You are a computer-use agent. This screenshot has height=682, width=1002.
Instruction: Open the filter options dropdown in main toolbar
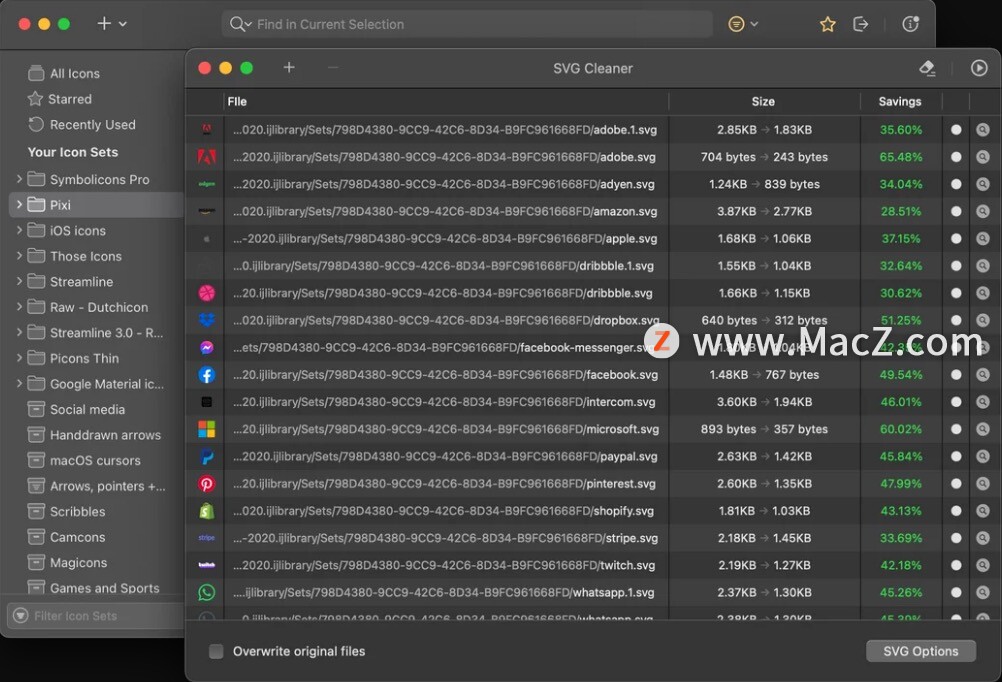click(x=743, y=24)
